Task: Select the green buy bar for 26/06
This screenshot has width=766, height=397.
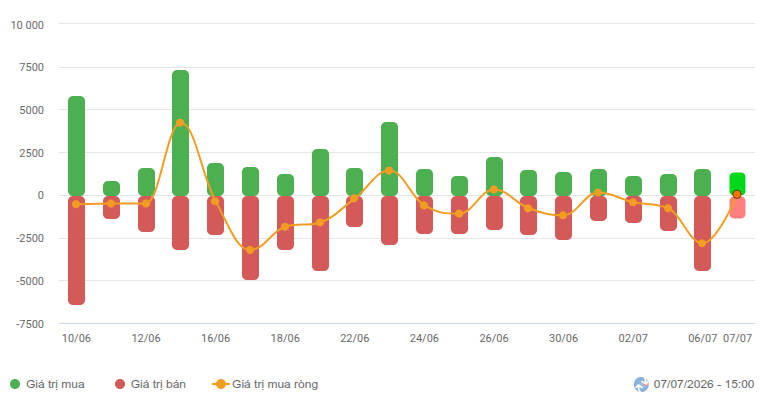Action: tap(494, 176)
